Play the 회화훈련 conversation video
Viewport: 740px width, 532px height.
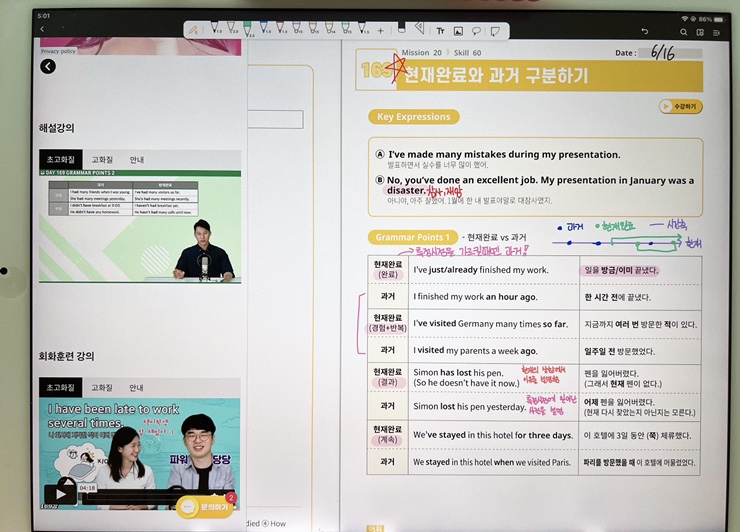coord(60,494)
